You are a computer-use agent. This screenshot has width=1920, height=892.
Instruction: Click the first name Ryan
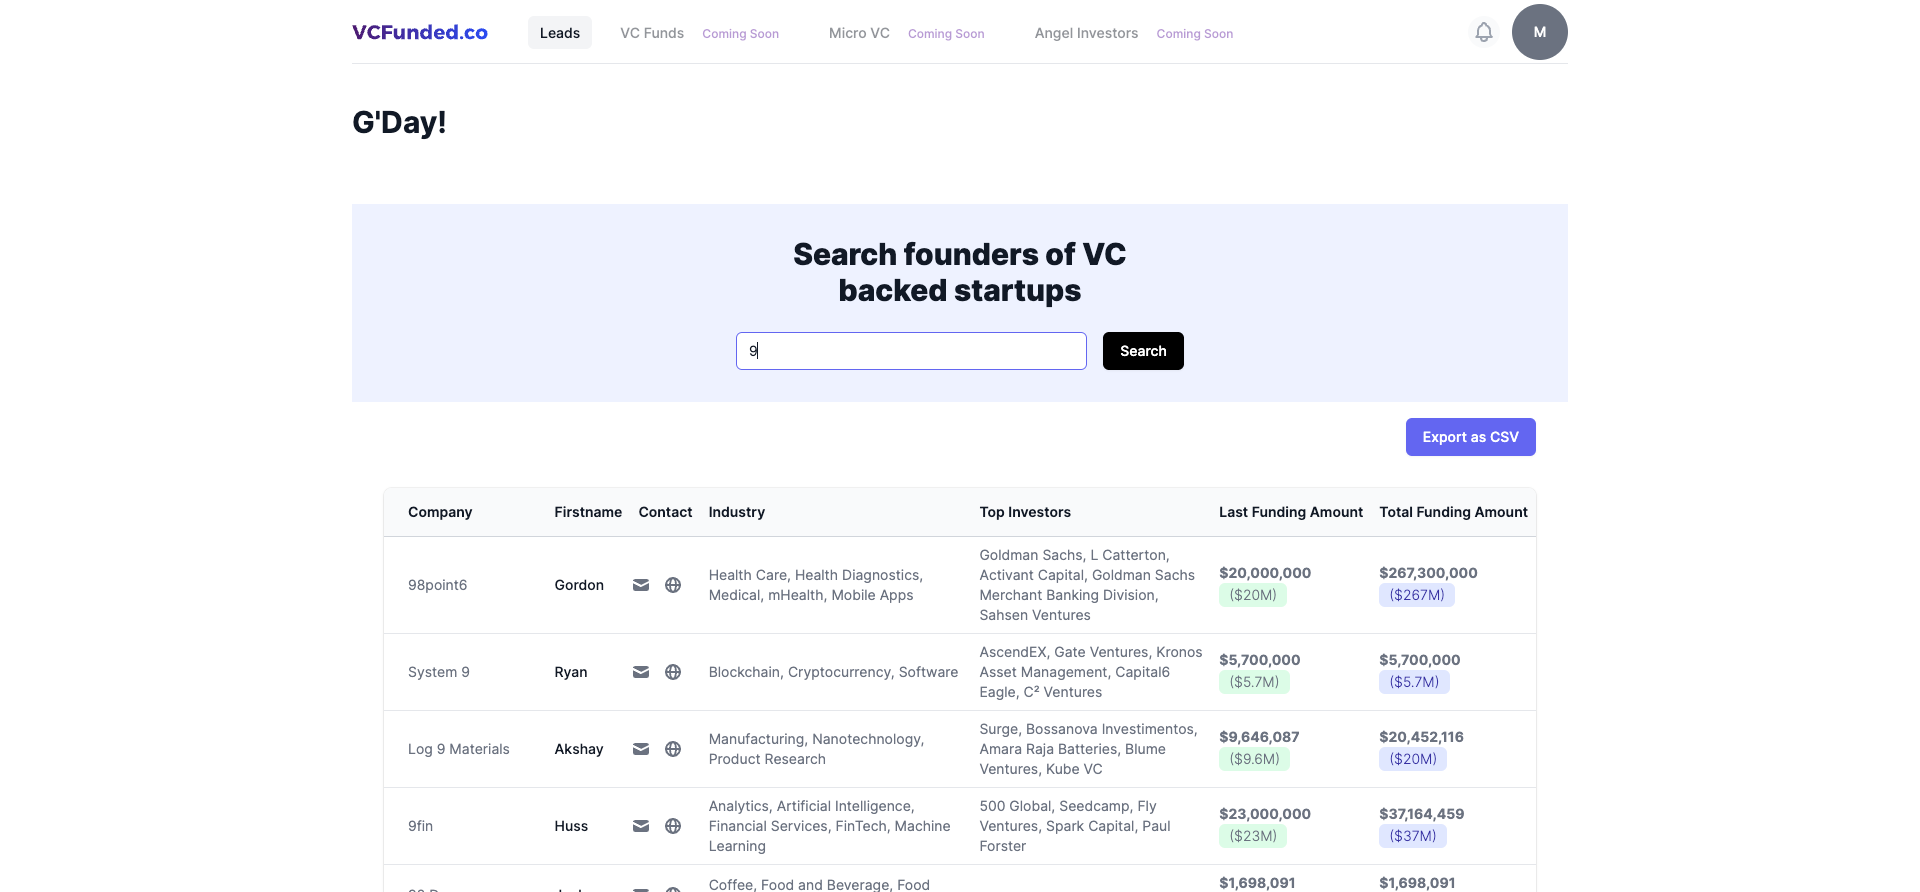[571, 672]
